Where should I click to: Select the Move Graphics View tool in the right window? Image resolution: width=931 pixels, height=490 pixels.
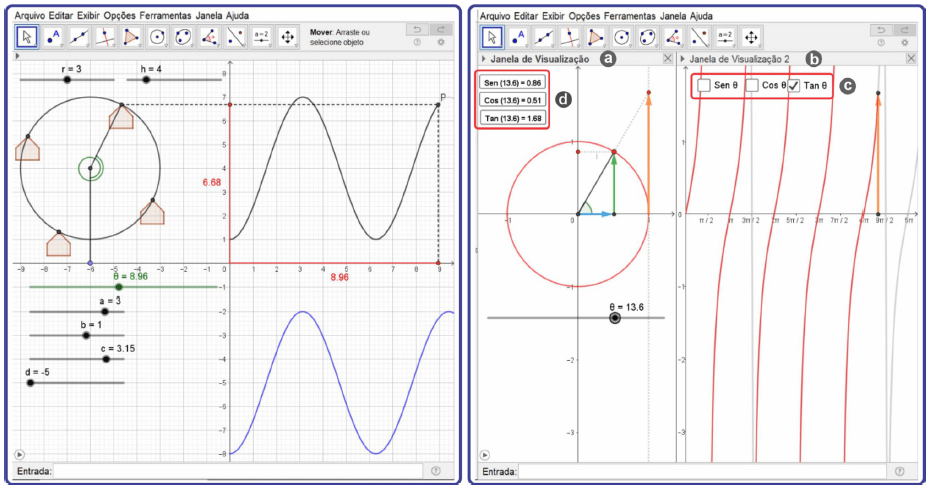(752, 37)
